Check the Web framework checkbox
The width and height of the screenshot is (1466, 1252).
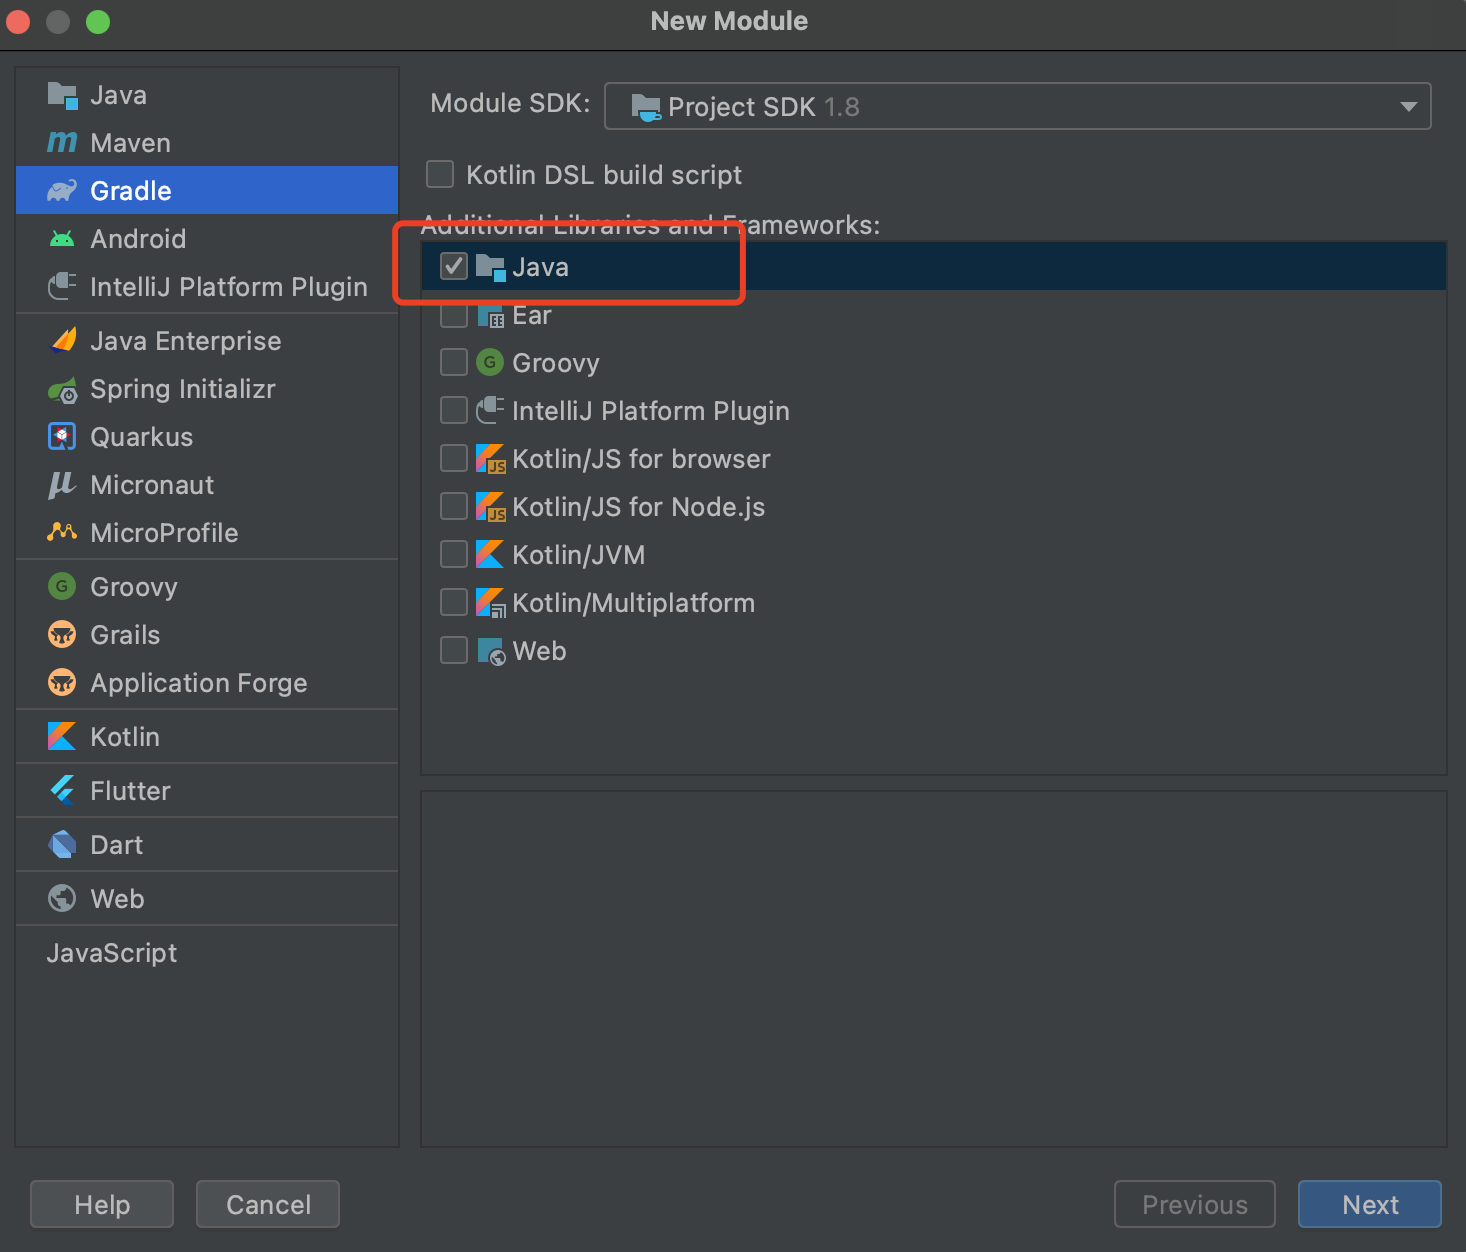454,650
